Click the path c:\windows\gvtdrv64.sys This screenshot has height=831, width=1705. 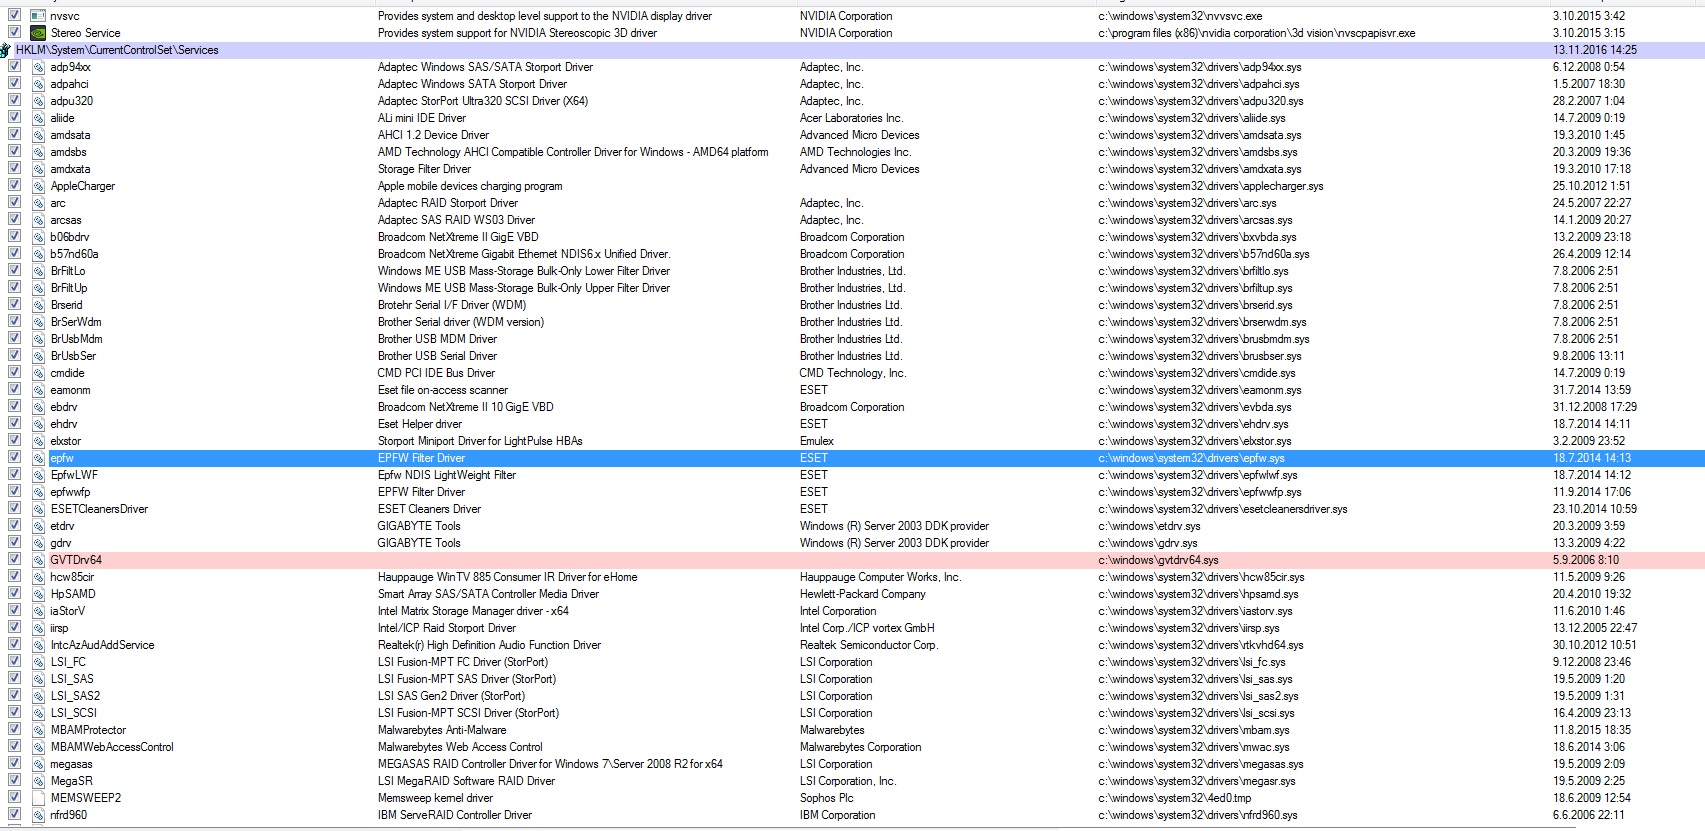1158,560
